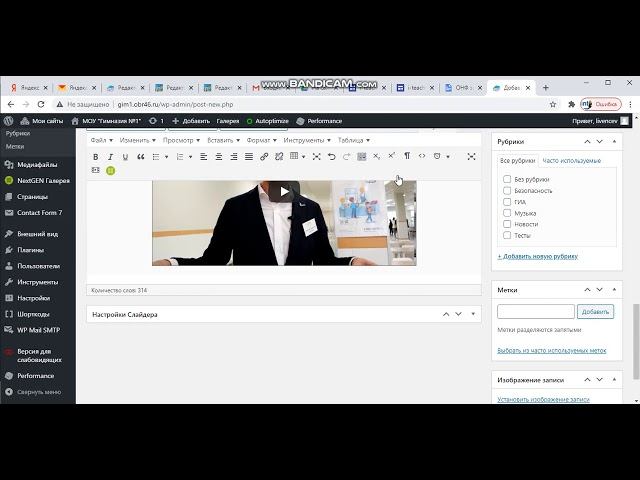
Task: Focus the Метки tag input field
Action: (x=536, y=312)
